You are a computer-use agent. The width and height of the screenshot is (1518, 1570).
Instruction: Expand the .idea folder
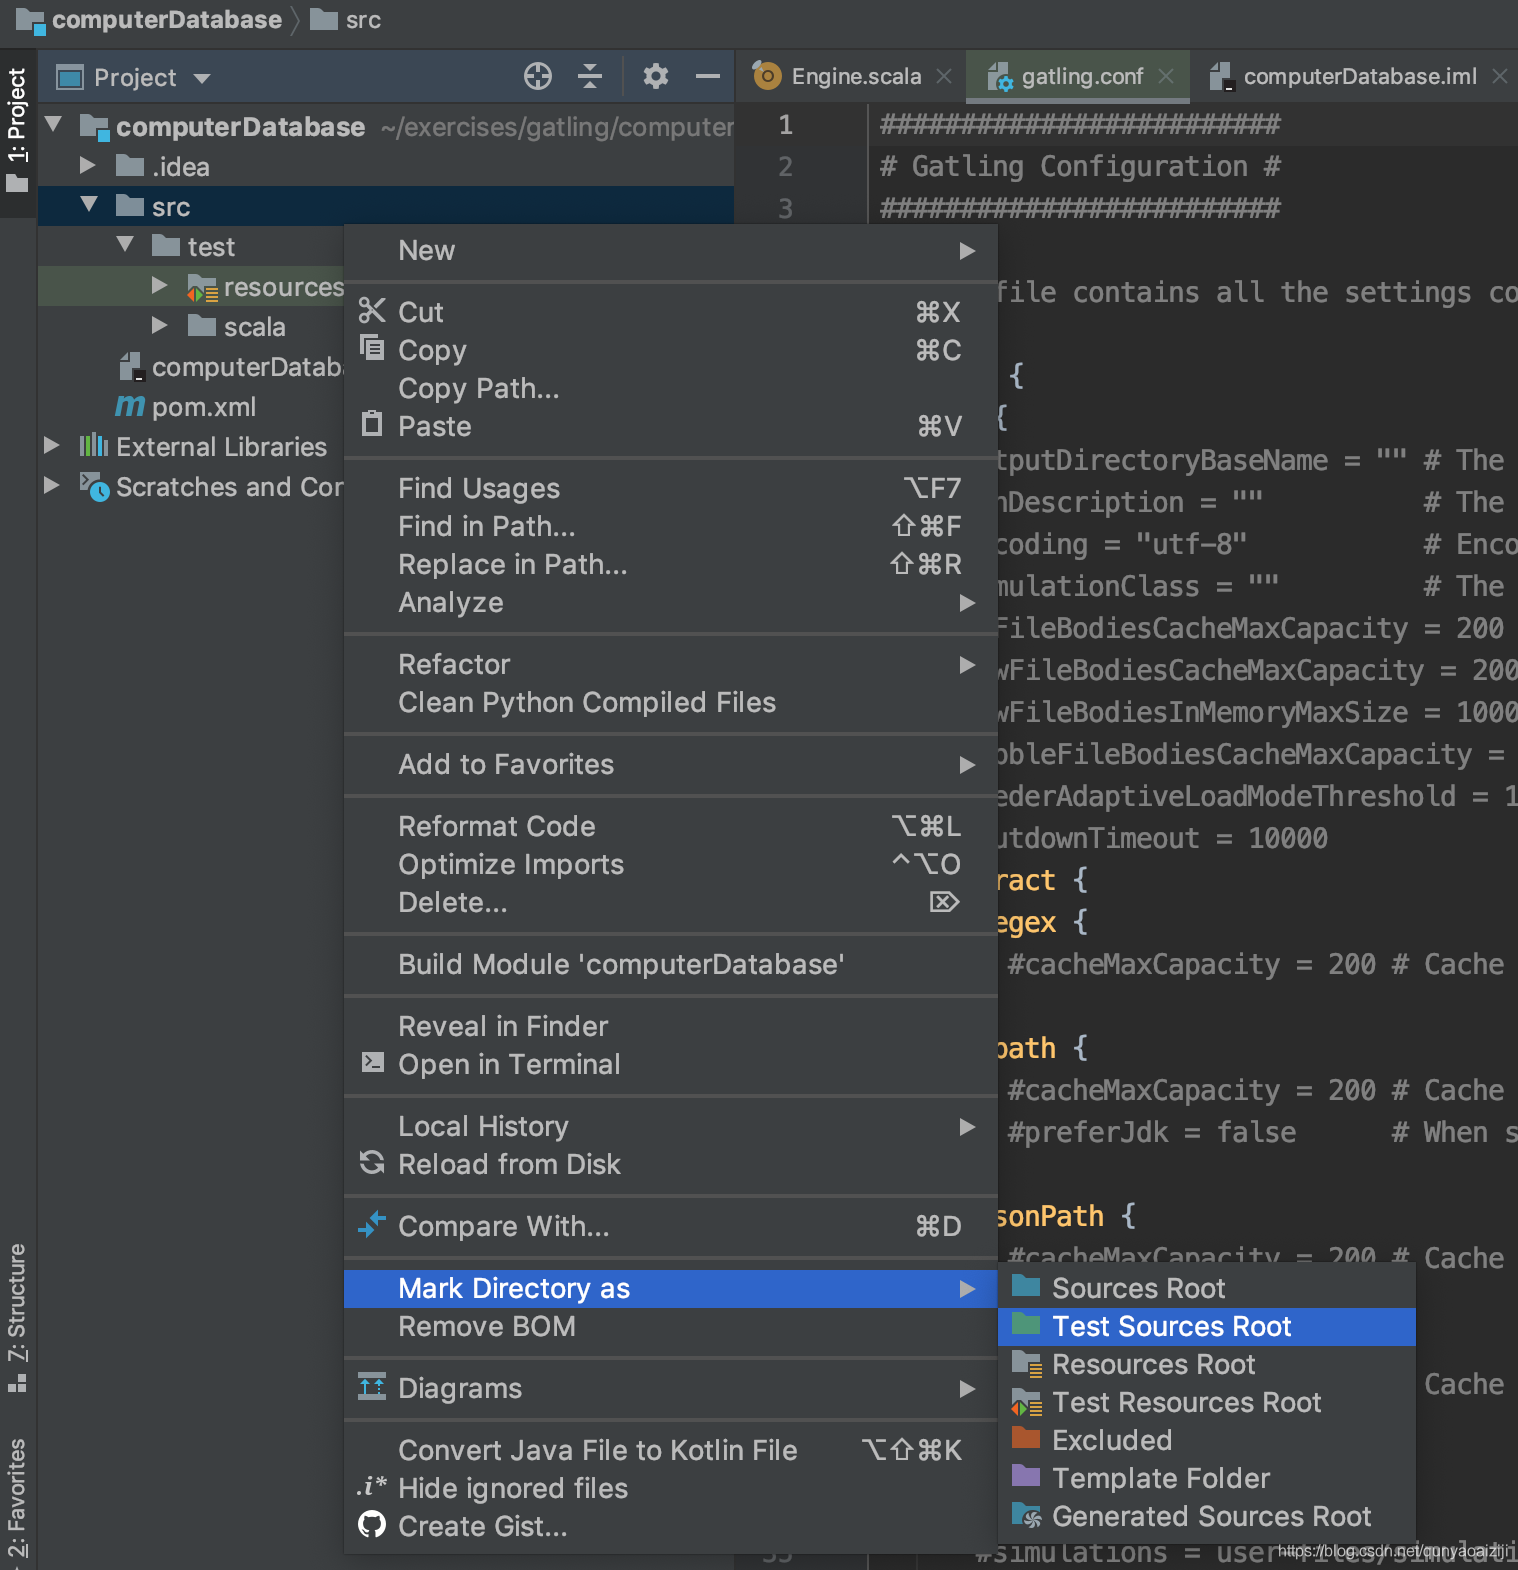pos(88,165)
